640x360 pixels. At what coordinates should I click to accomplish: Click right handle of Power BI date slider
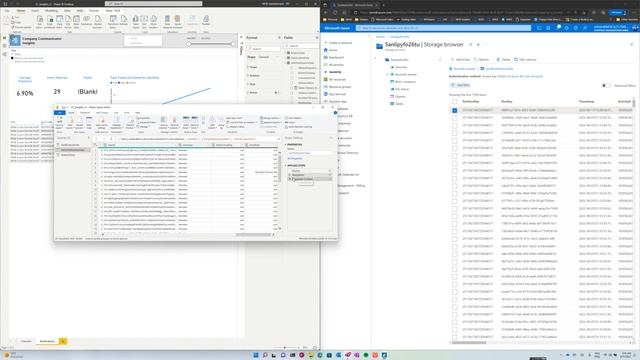[233, 44]
